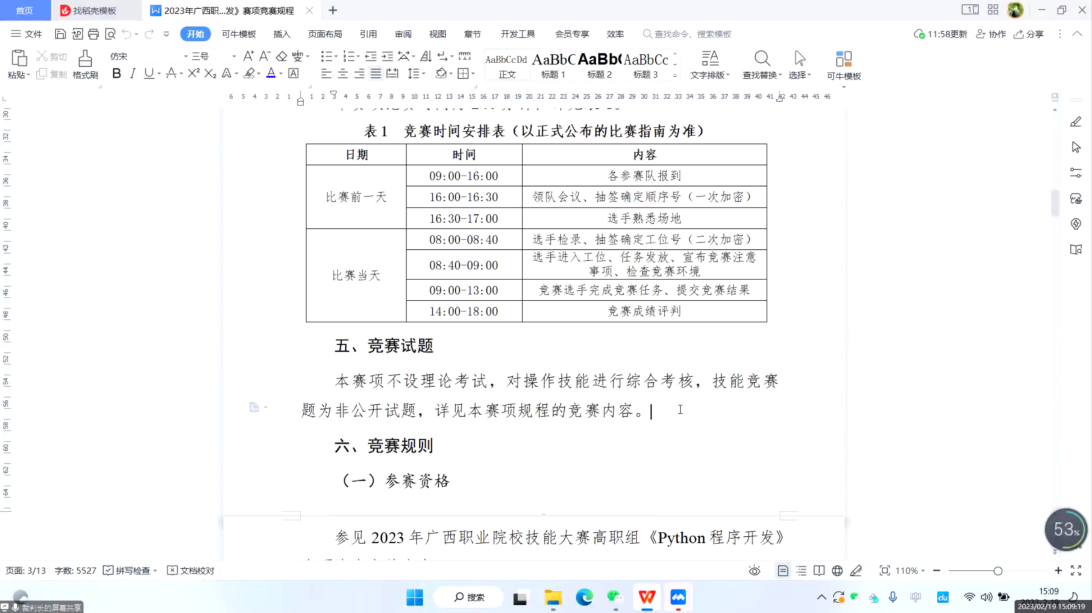Enable eye protection mode in status bar
The image size is (1092, 613).
click(x=754, y=571)
